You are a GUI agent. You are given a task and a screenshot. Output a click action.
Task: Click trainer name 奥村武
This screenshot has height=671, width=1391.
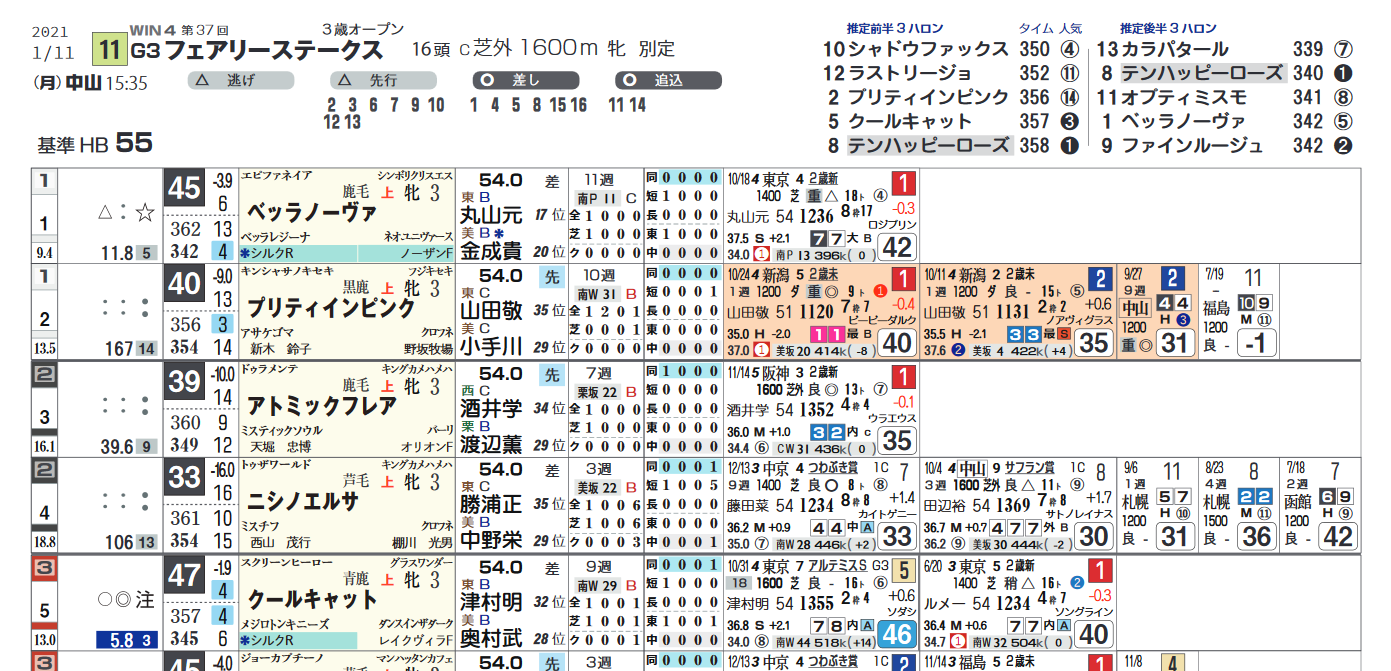pyautogui.click(x=491, y=638)
